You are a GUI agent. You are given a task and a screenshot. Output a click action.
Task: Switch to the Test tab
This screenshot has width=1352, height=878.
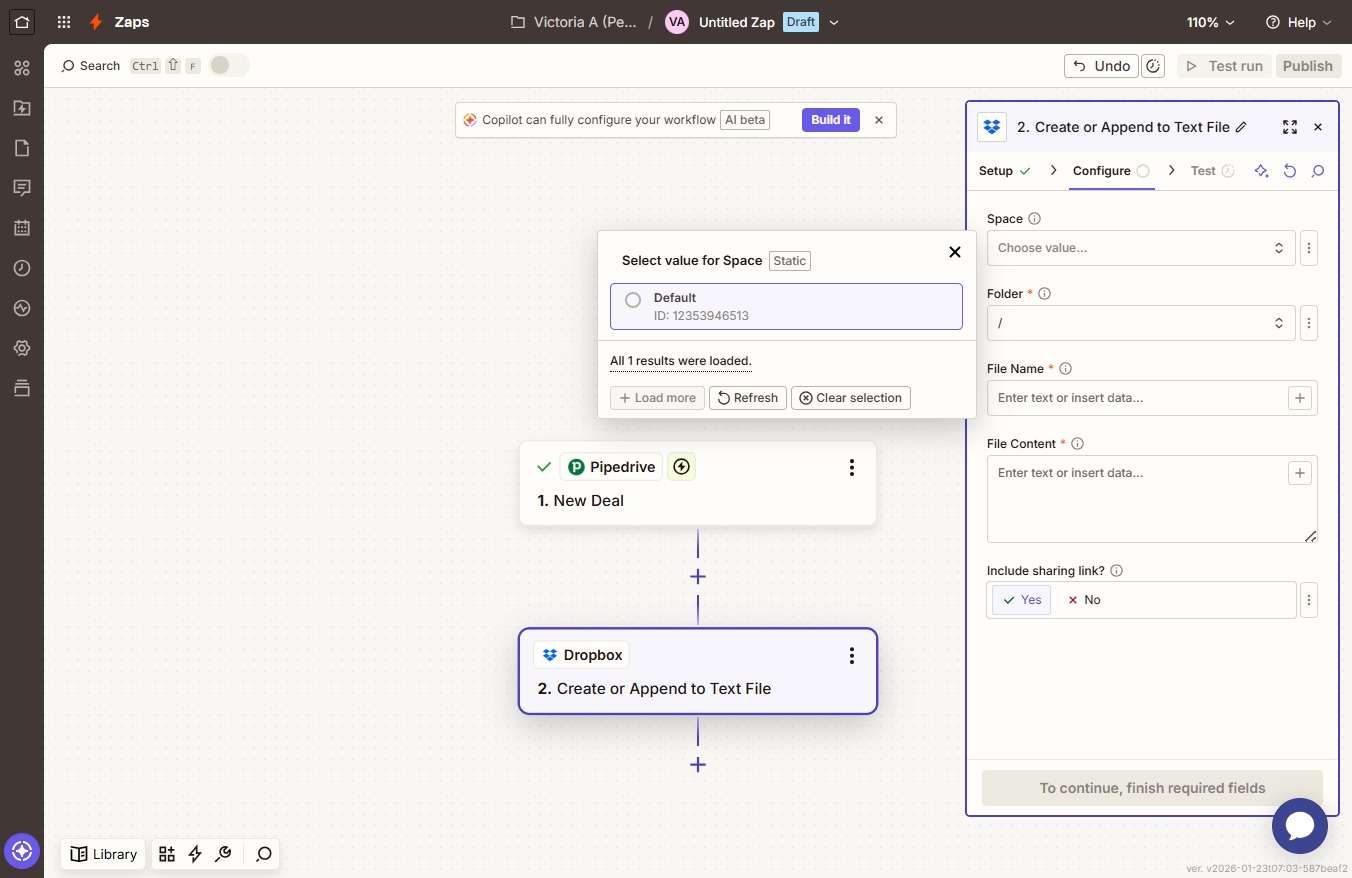tap(1212, 171)
